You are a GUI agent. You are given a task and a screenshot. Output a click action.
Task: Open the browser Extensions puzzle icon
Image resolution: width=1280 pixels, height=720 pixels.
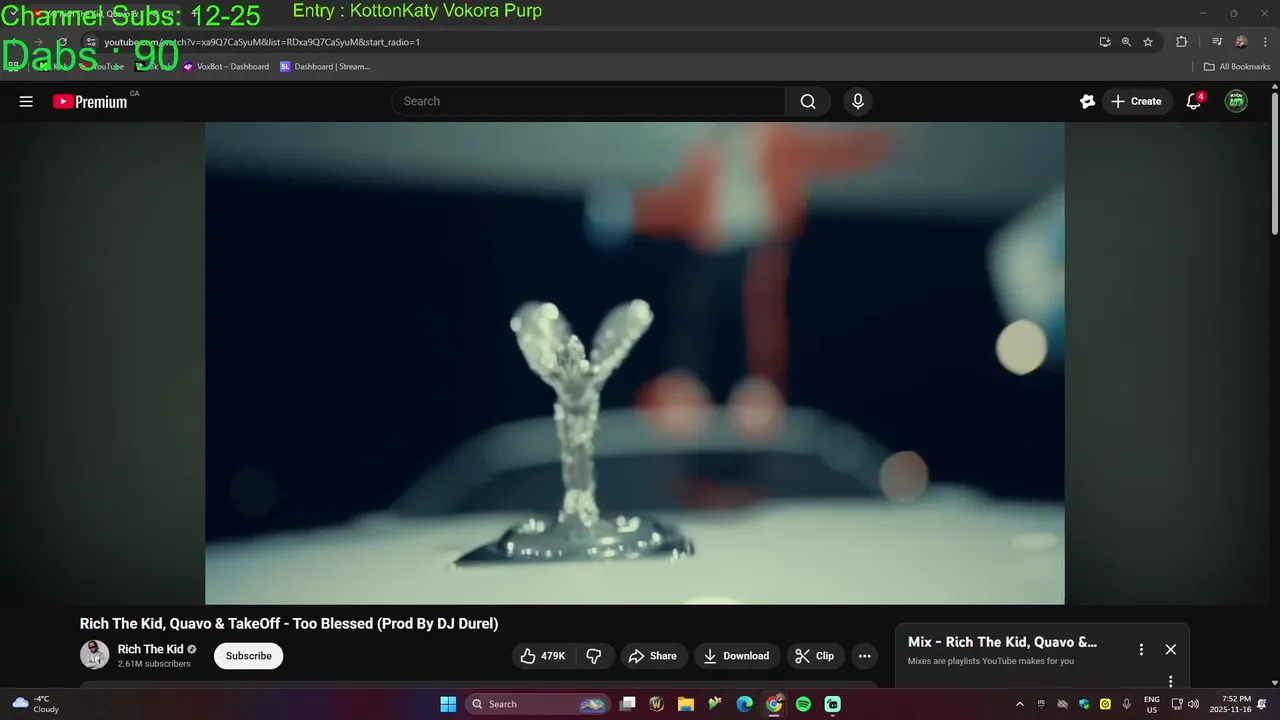1181,42
